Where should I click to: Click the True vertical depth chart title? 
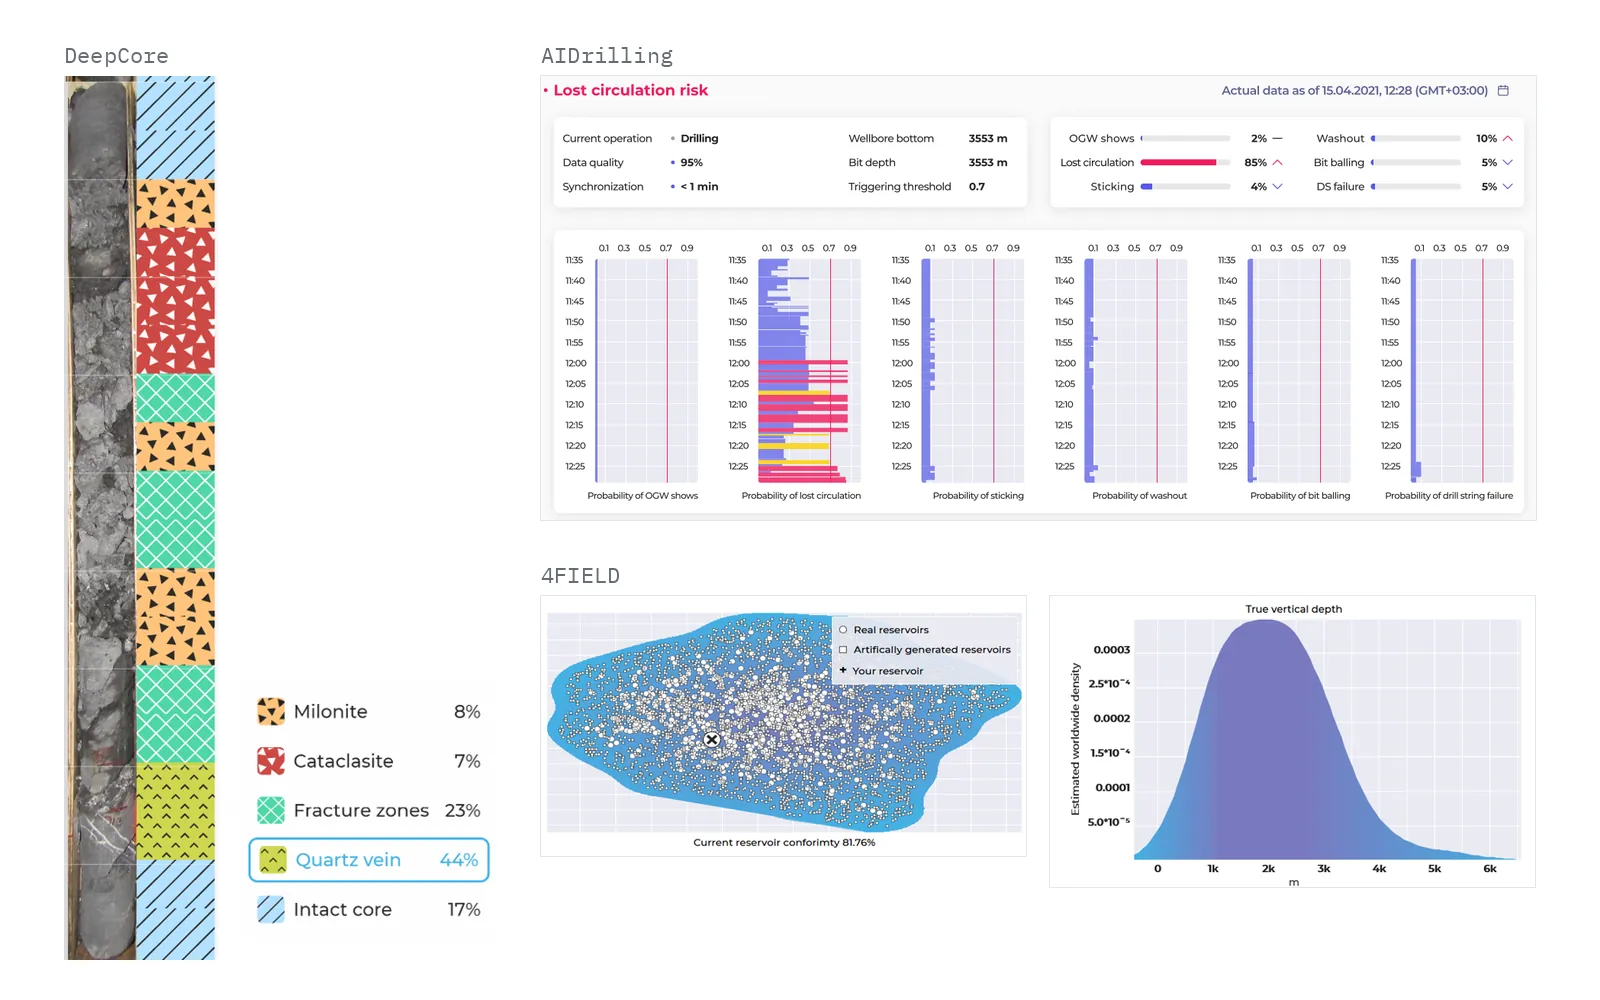click(x=1293, y=609)
